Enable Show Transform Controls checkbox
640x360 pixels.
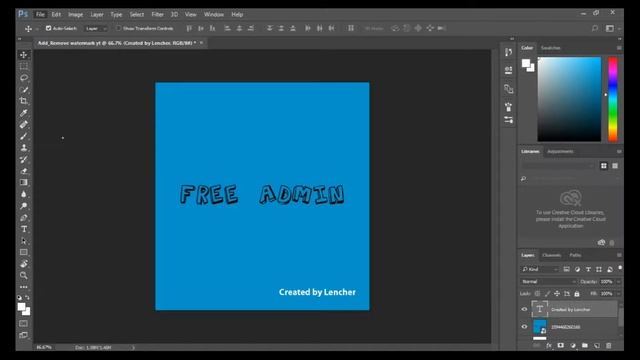118,28
